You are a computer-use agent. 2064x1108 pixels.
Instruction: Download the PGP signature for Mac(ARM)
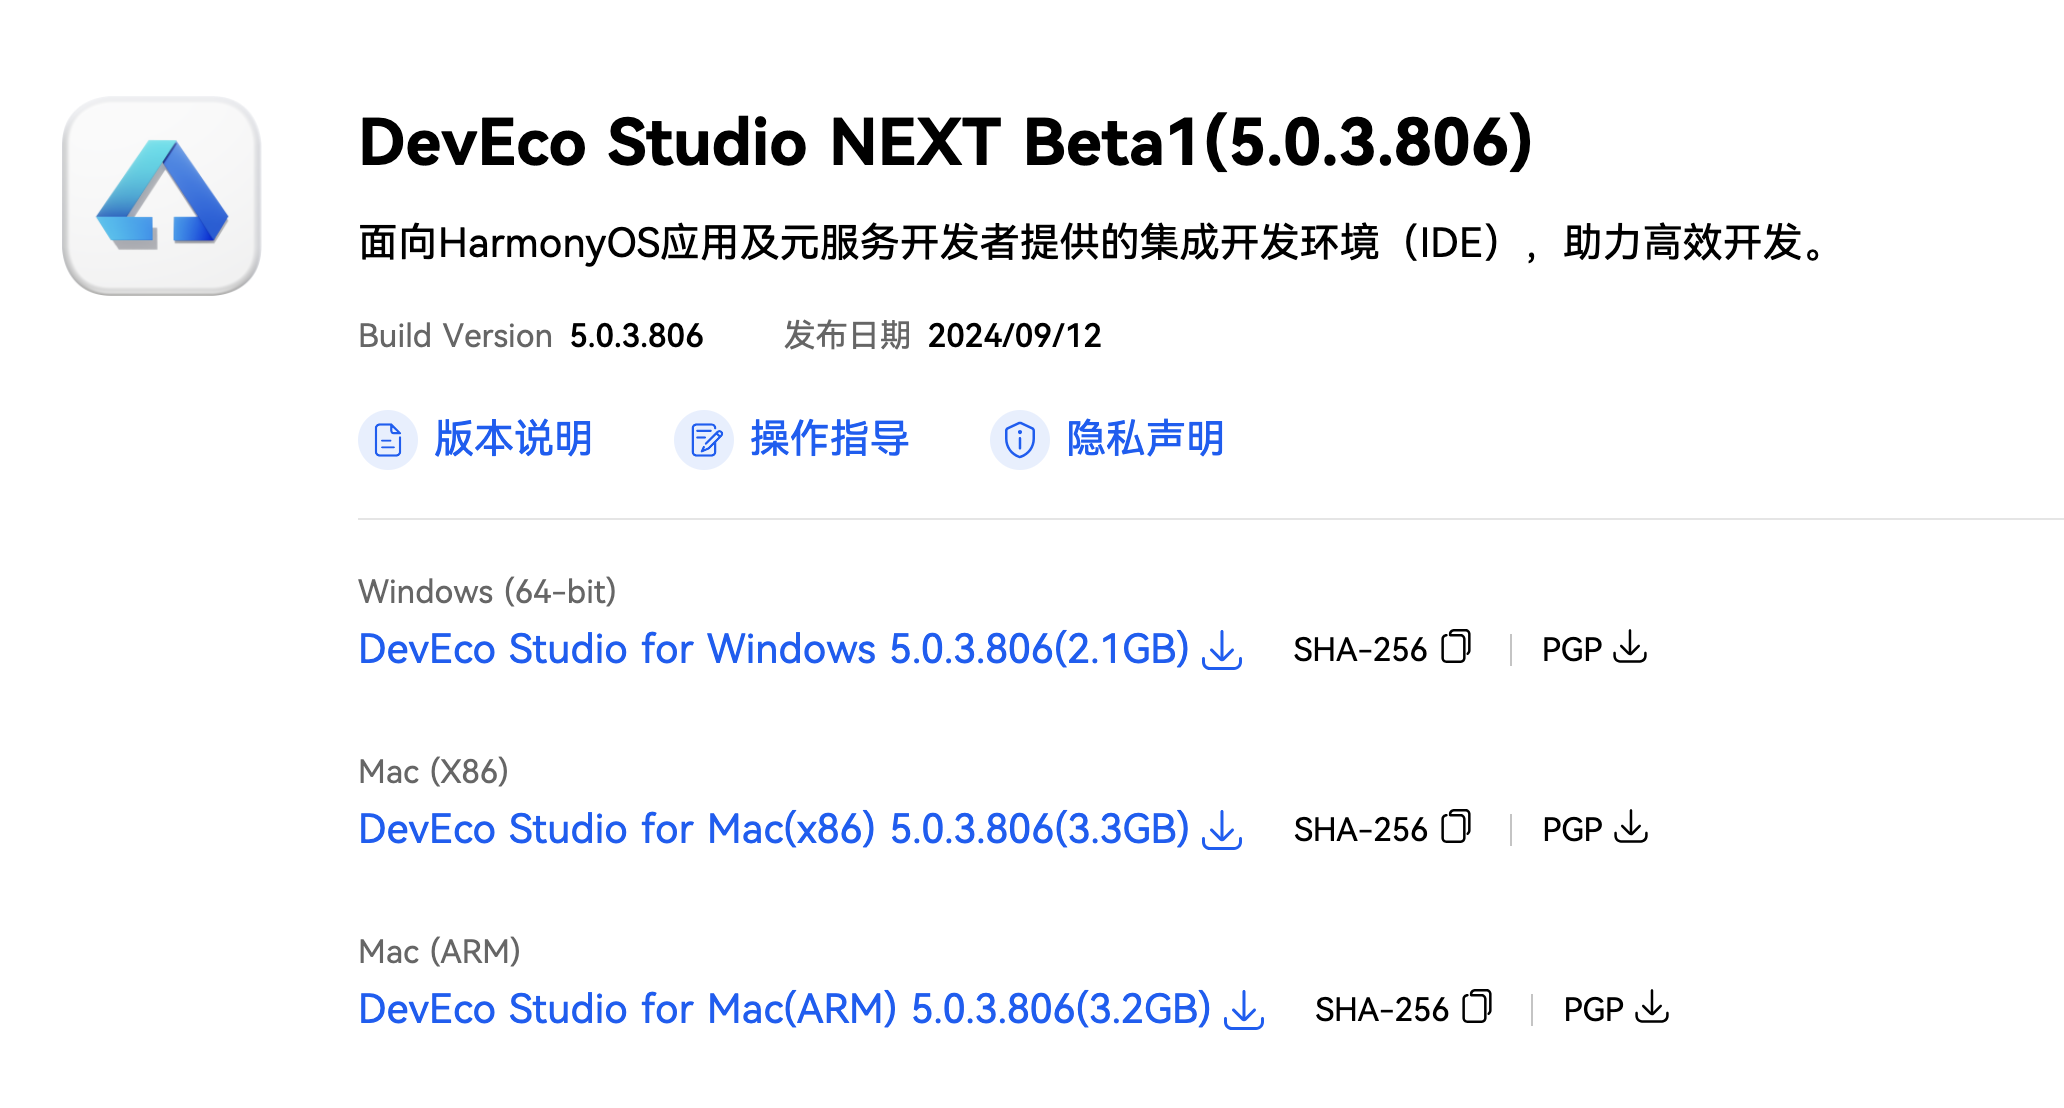tap(1653, 1007)
